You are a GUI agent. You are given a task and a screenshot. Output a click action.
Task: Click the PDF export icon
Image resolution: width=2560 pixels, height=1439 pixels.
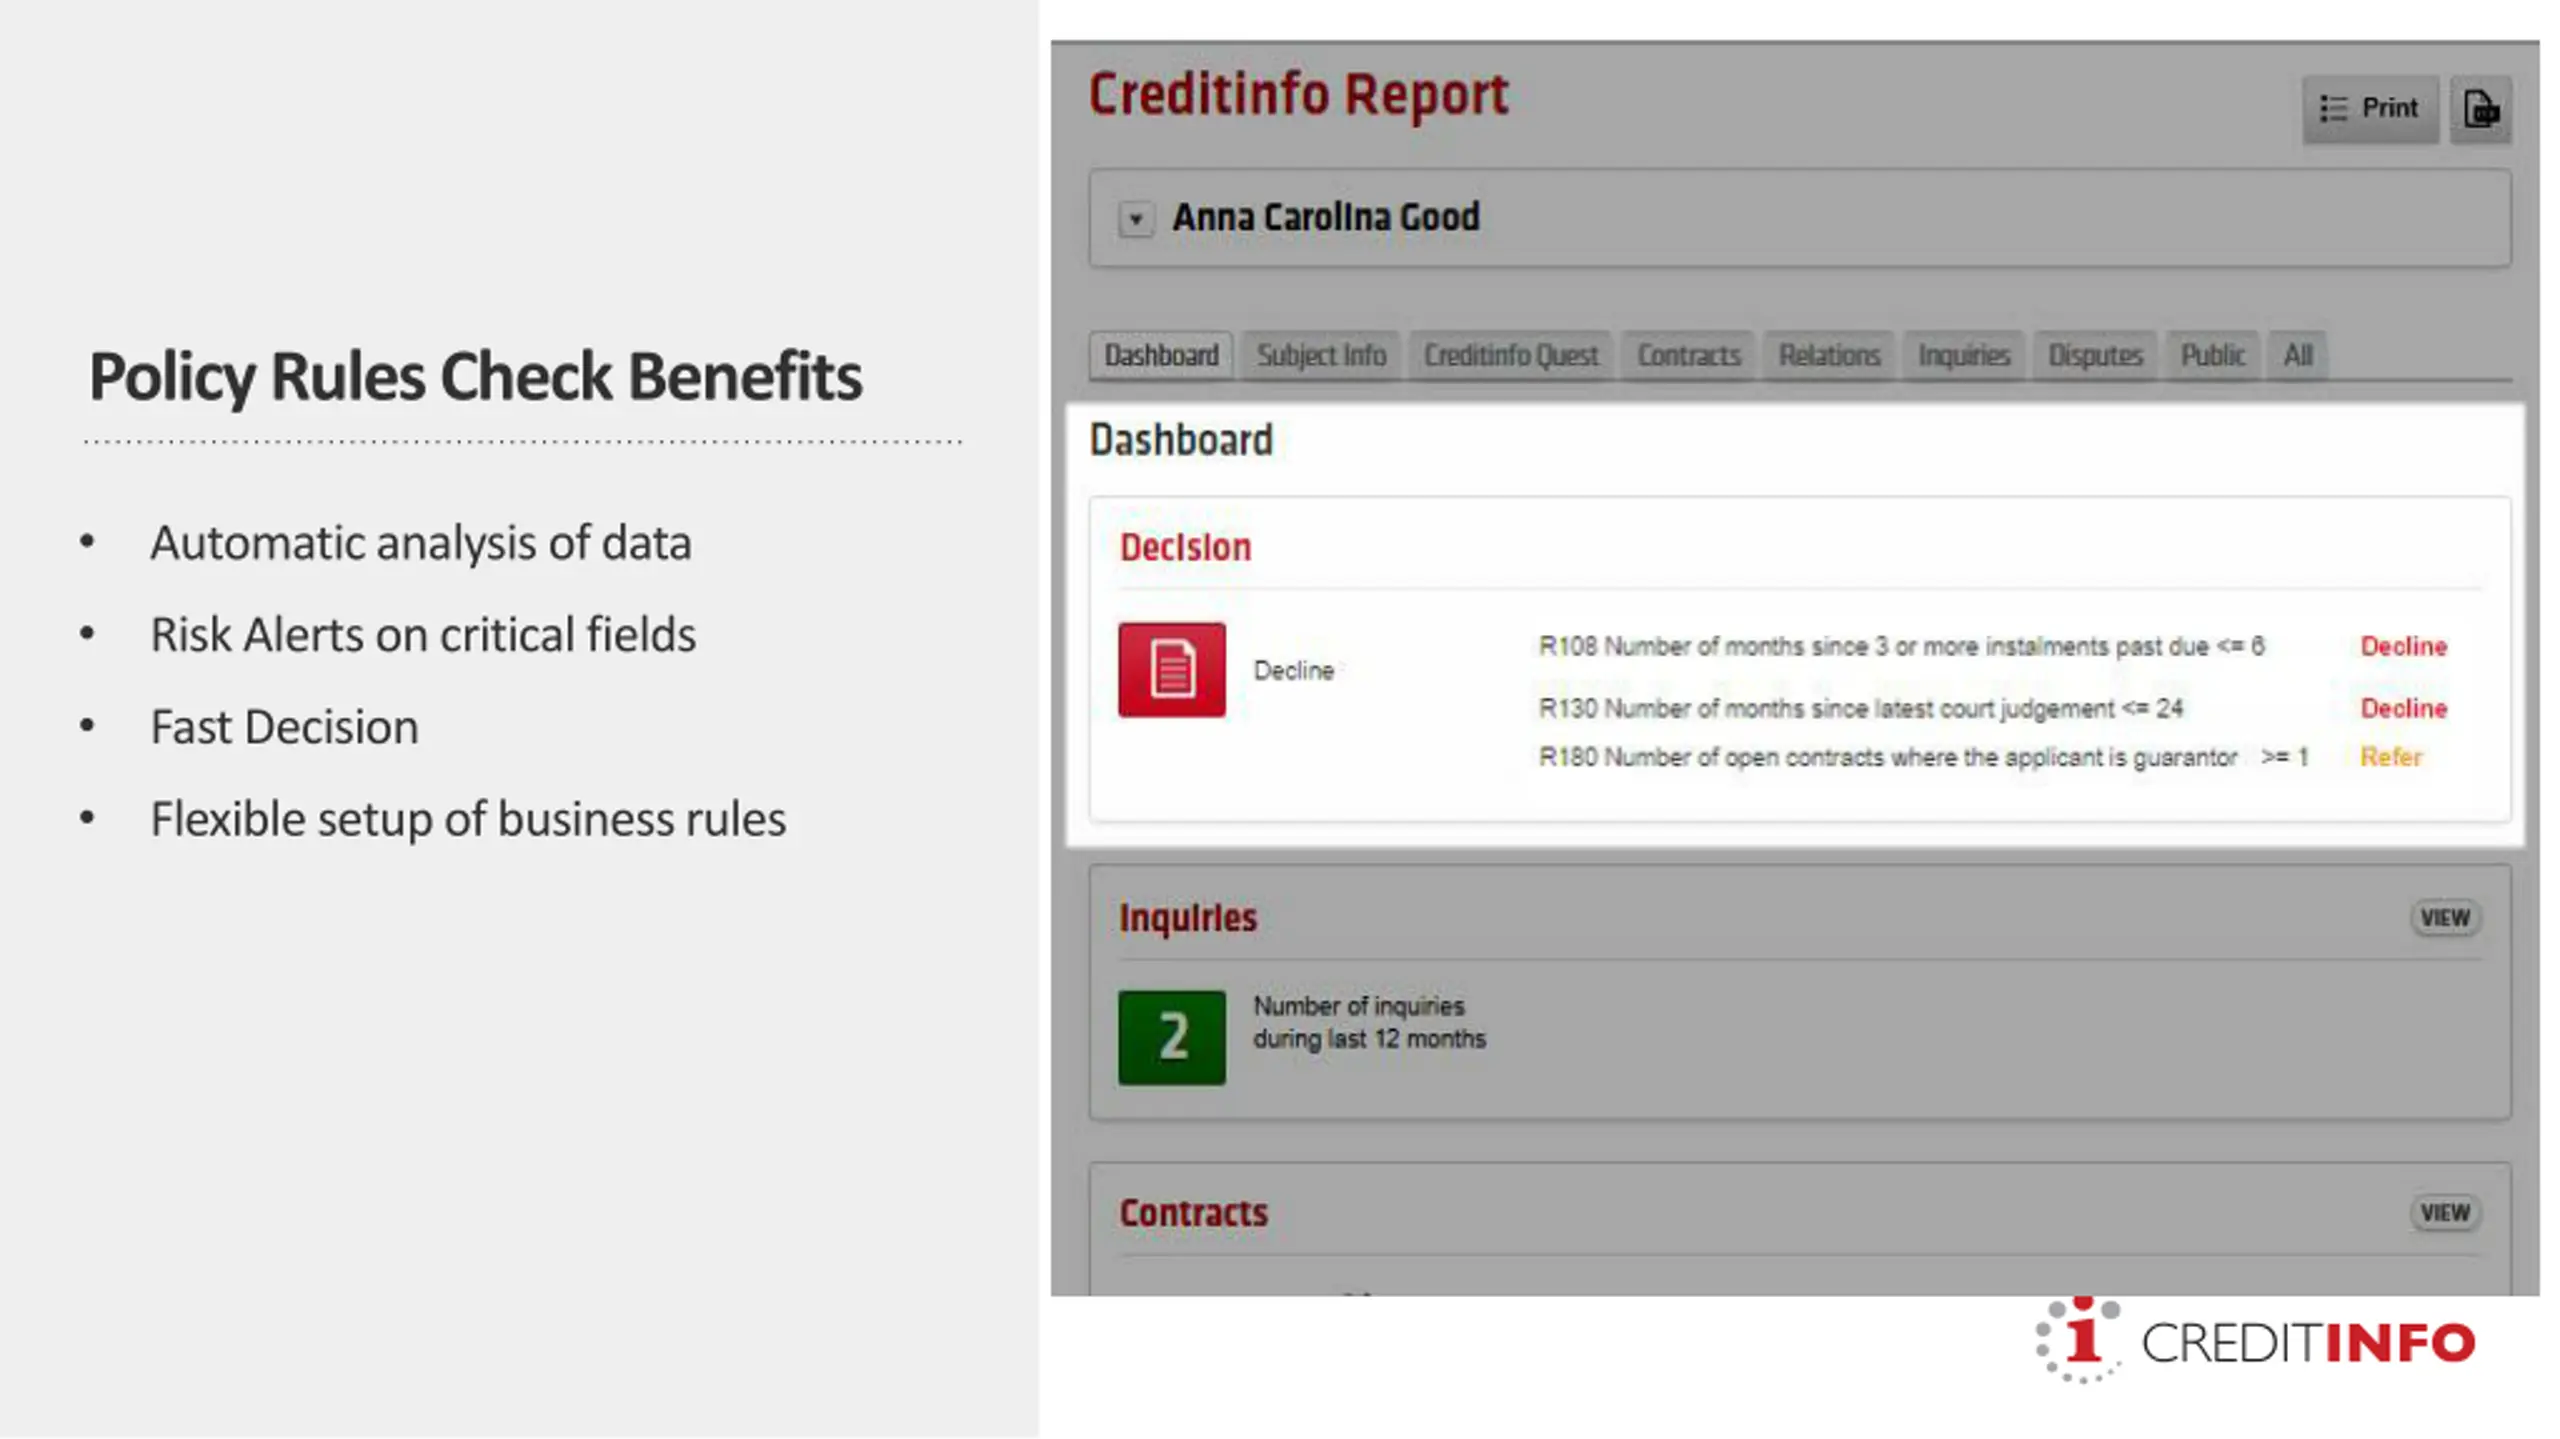tap(2480, 108)
